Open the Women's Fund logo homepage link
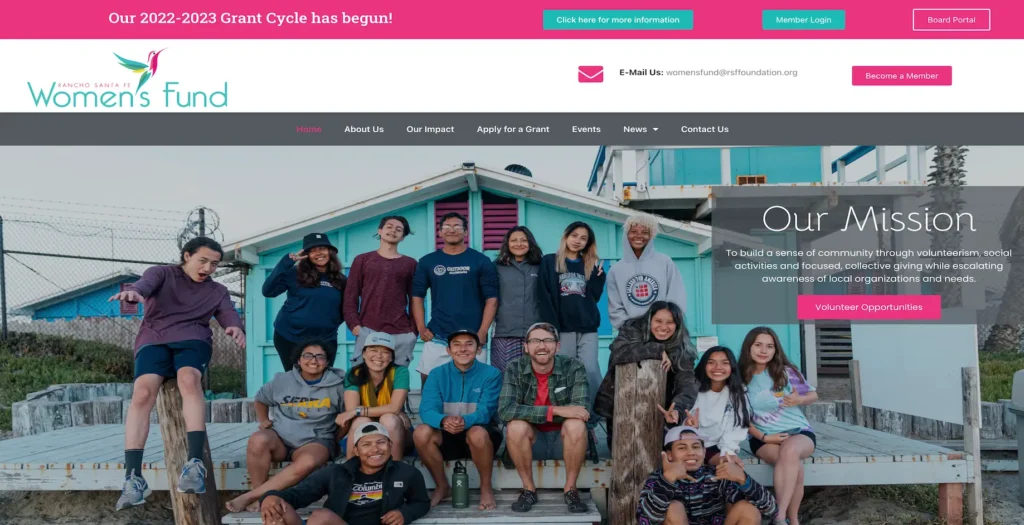This screenshot has height=525, width=1024. click(127, 78)
